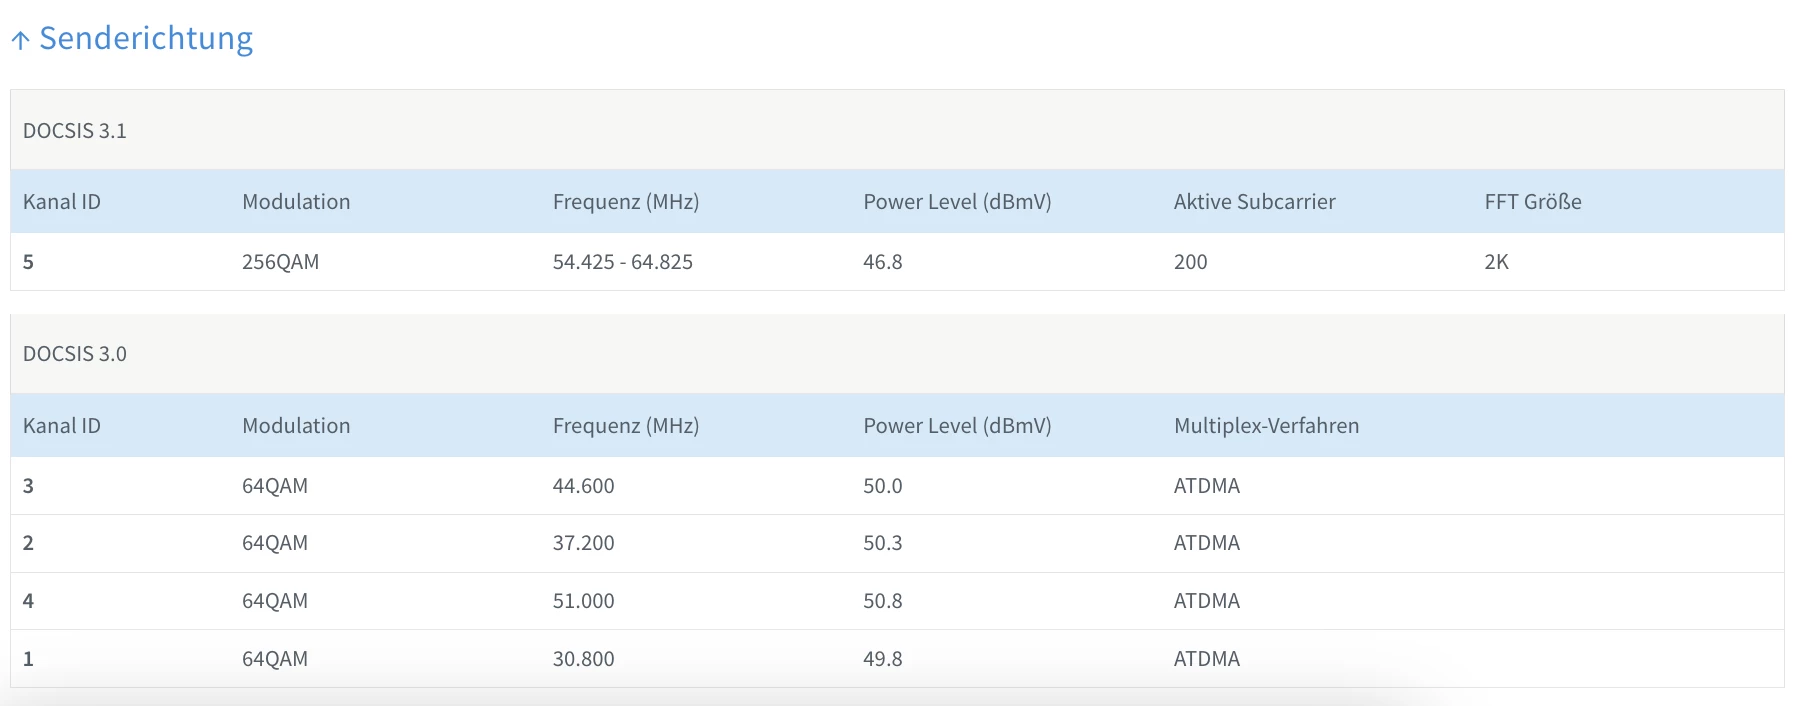Click the DOCSIS 3.0 table title
Viewport: 1802px width, 706px height.
[x=75, y=354]
